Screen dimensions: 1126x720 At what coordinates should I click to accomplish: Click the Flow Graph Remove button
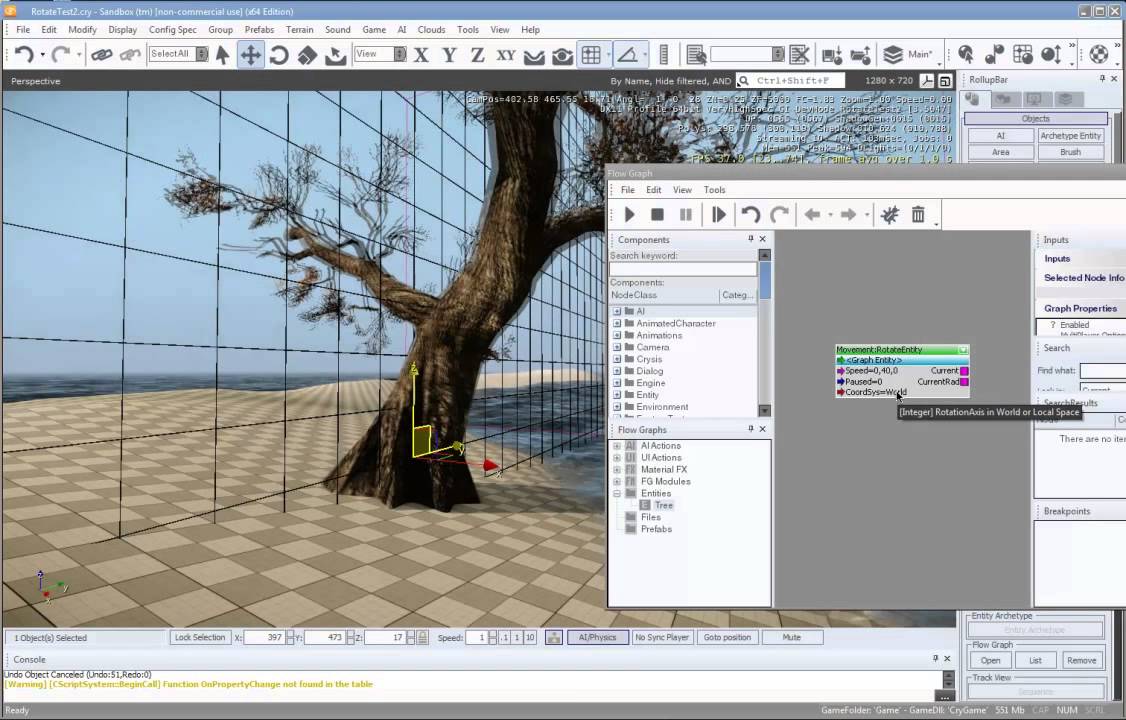1081,660
